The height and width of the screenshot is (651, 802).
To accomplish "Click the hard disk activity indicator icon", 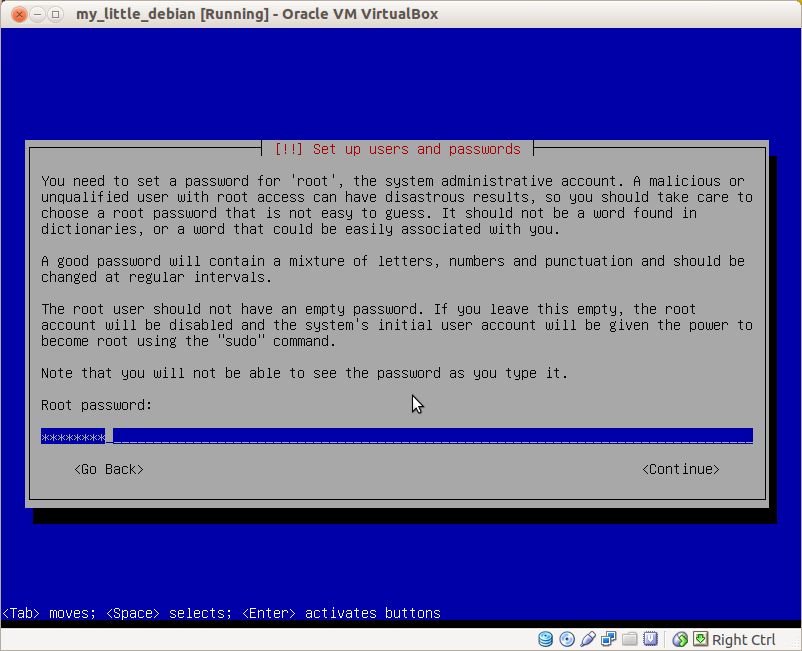I will click(545, 639).
